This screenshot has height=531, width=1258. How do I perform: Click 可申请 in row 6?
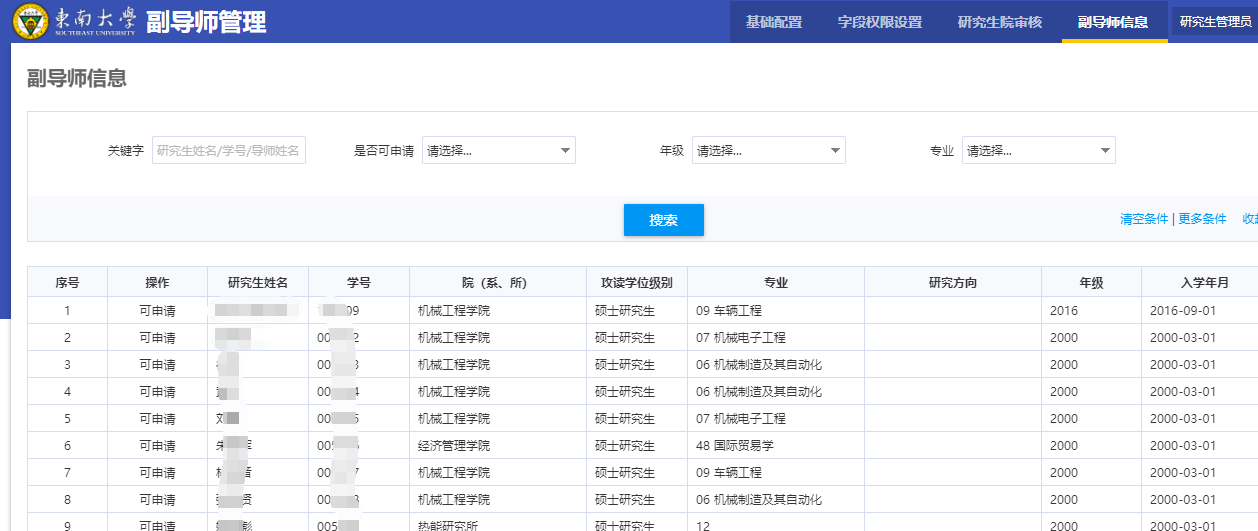pyautogui.click(x=157, y=446)
